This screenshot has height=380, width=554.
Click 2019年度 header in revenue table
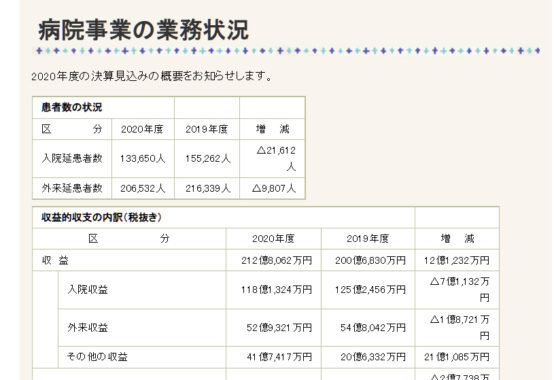367,239
